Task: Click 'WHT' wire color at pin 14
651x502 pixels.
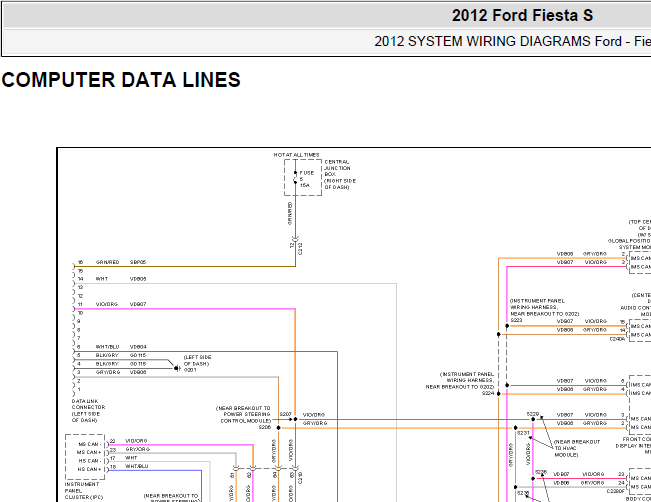Action: [102, 279]
